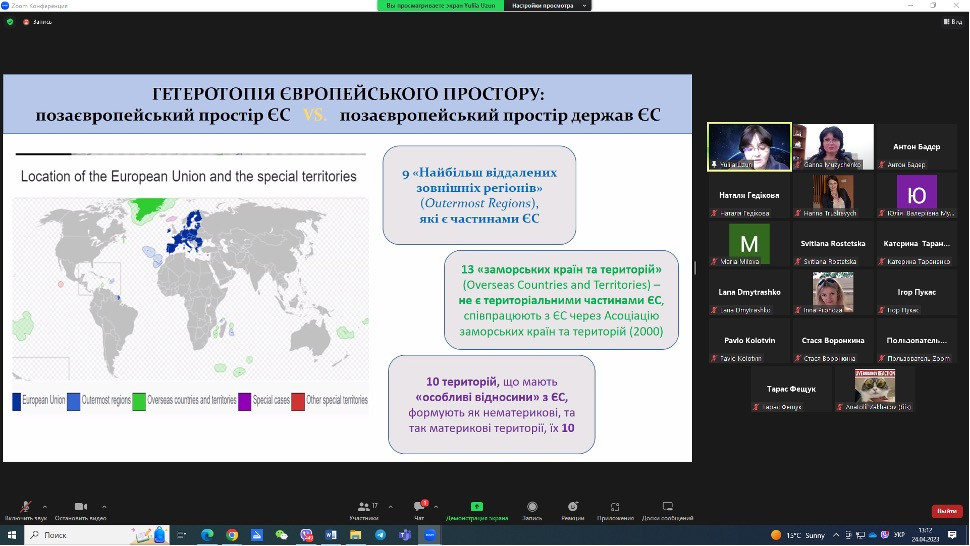Select the Катерина Таран... participant tile

916,244
